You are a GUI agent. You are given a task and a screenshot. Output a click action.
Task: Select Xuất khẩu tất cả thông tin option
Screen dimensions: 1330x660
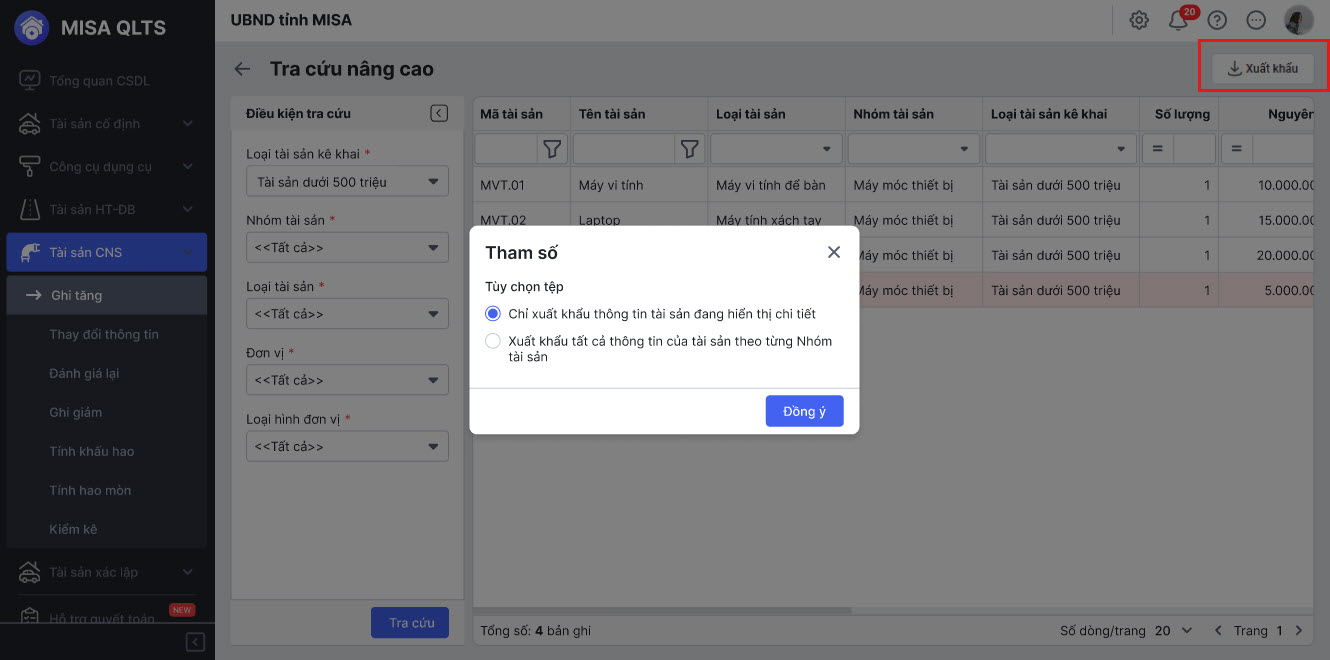492,341
